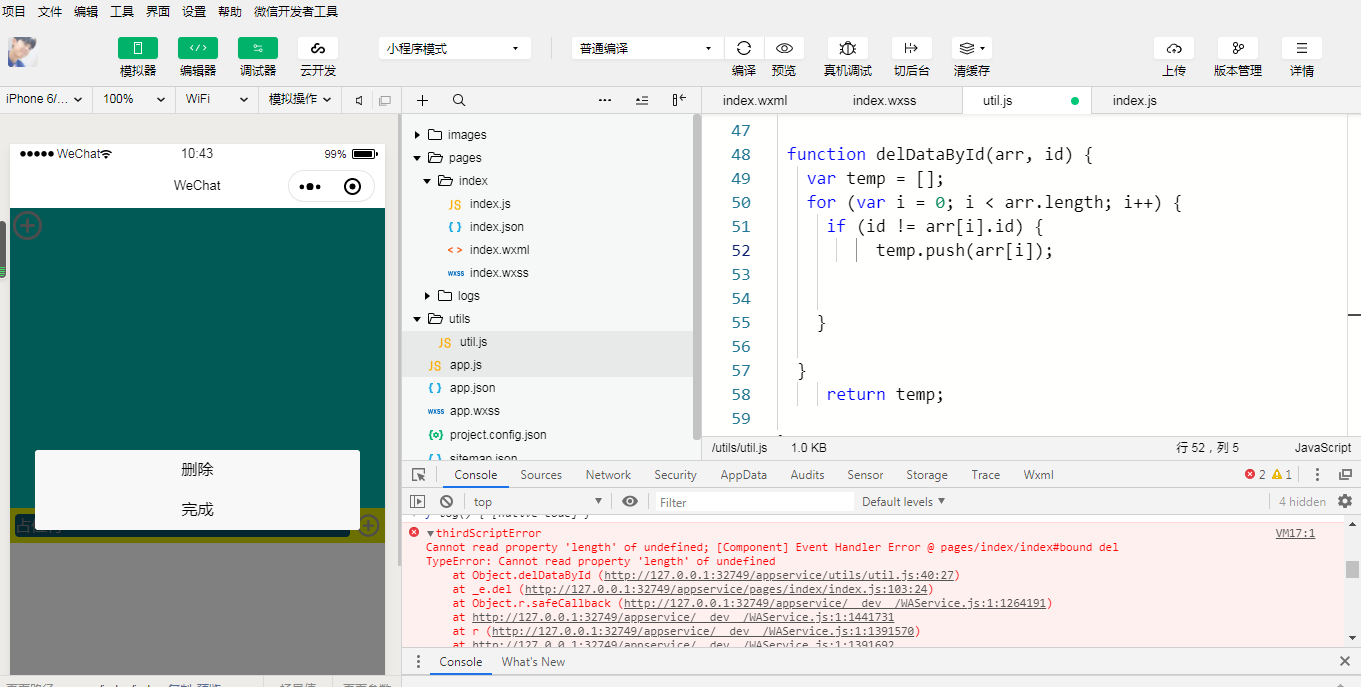Open the 普通编译 compile mode dropdown
Image resolution: width=1361 pixels, height=687 pixels.
pos(647,48)
